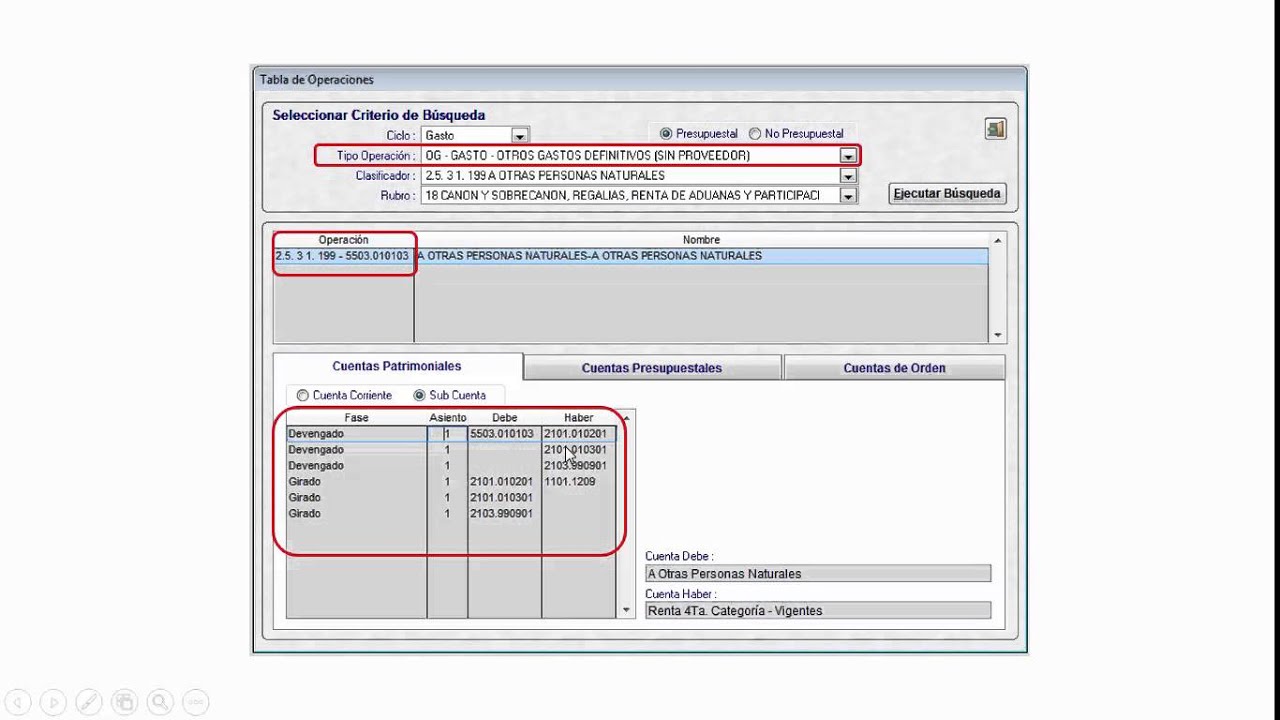Click the Nombre column header
This screenshot has height=720, width=1280.
[701, 240]
